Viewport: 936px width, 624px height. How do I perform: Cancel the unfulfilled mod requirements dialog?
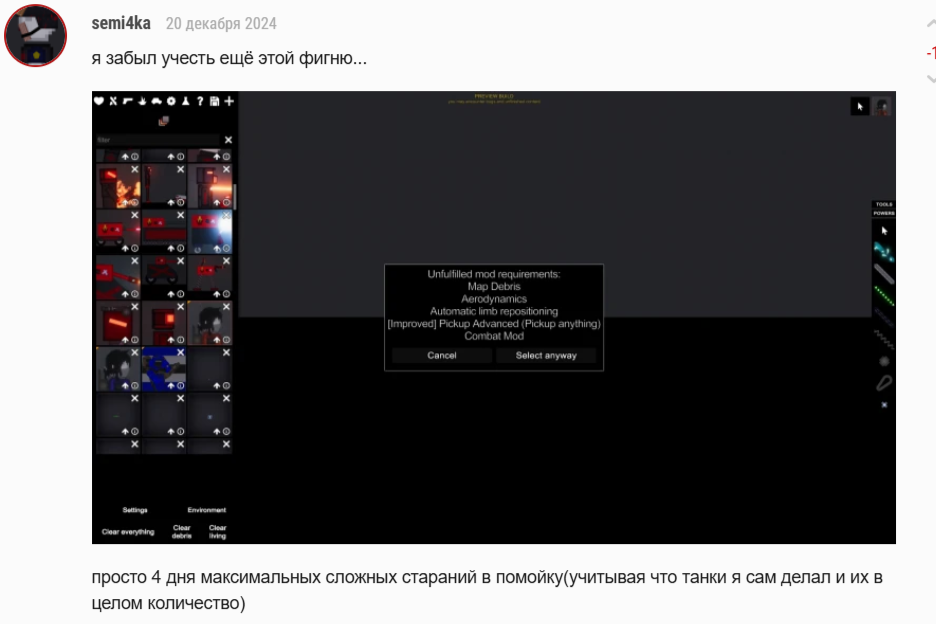[x=442, y=355]
